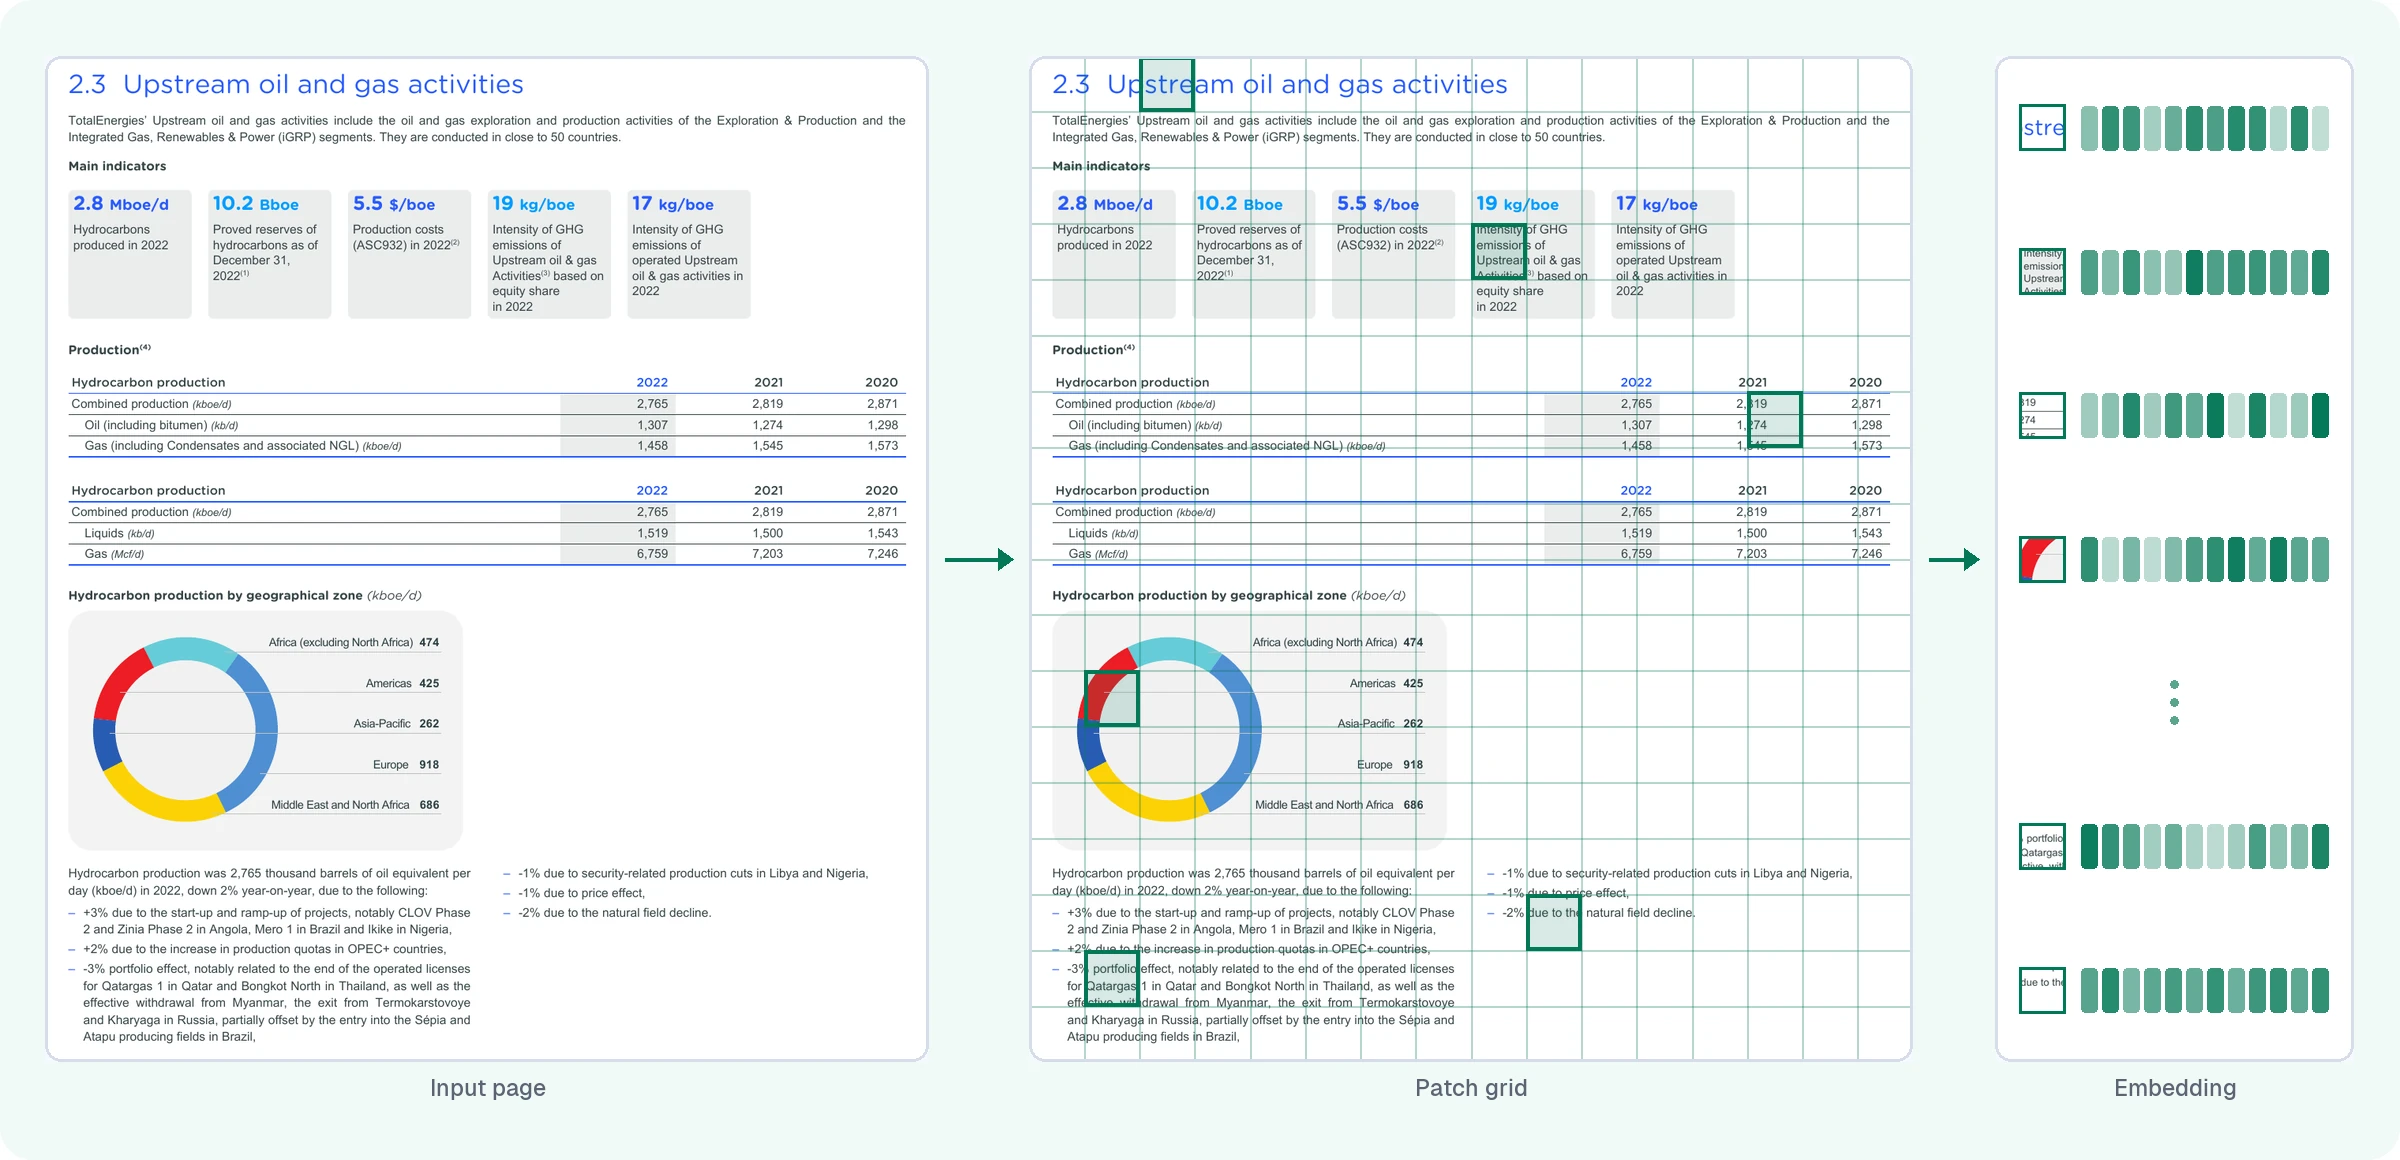Click cell "1,519" in Input page table
This screenshot has height=1160, width=2400.
[652, 533]
